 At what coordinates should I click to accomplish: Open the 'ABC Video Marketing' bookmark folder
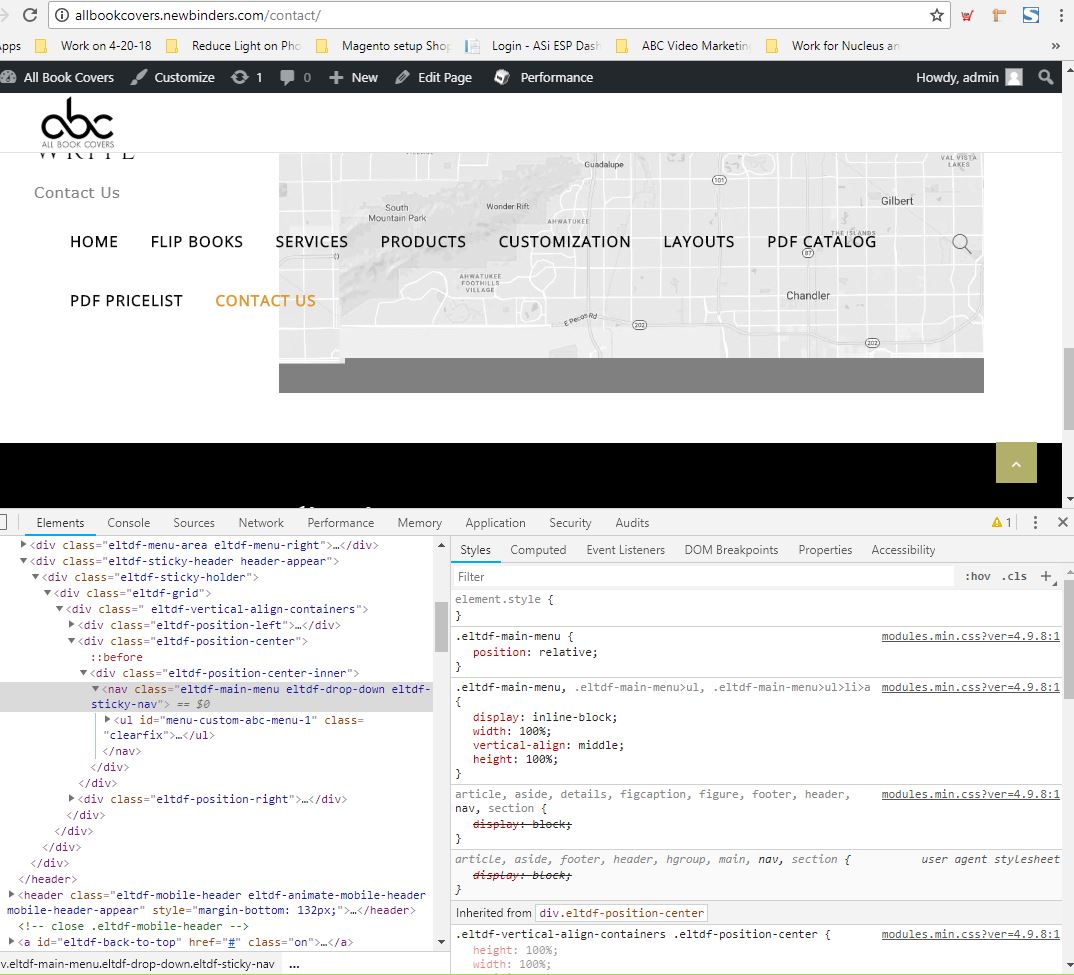pos(683,46)
